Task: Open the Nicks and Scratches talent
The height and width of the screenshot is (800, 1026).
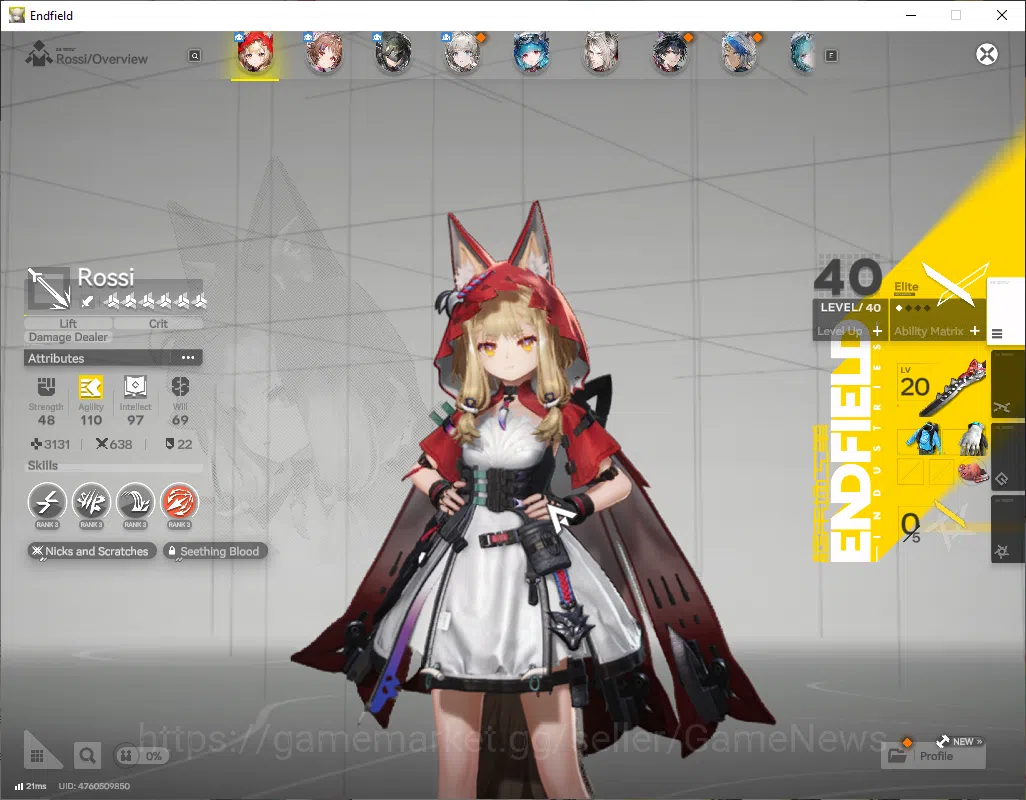Action: [x=92, y=551]
